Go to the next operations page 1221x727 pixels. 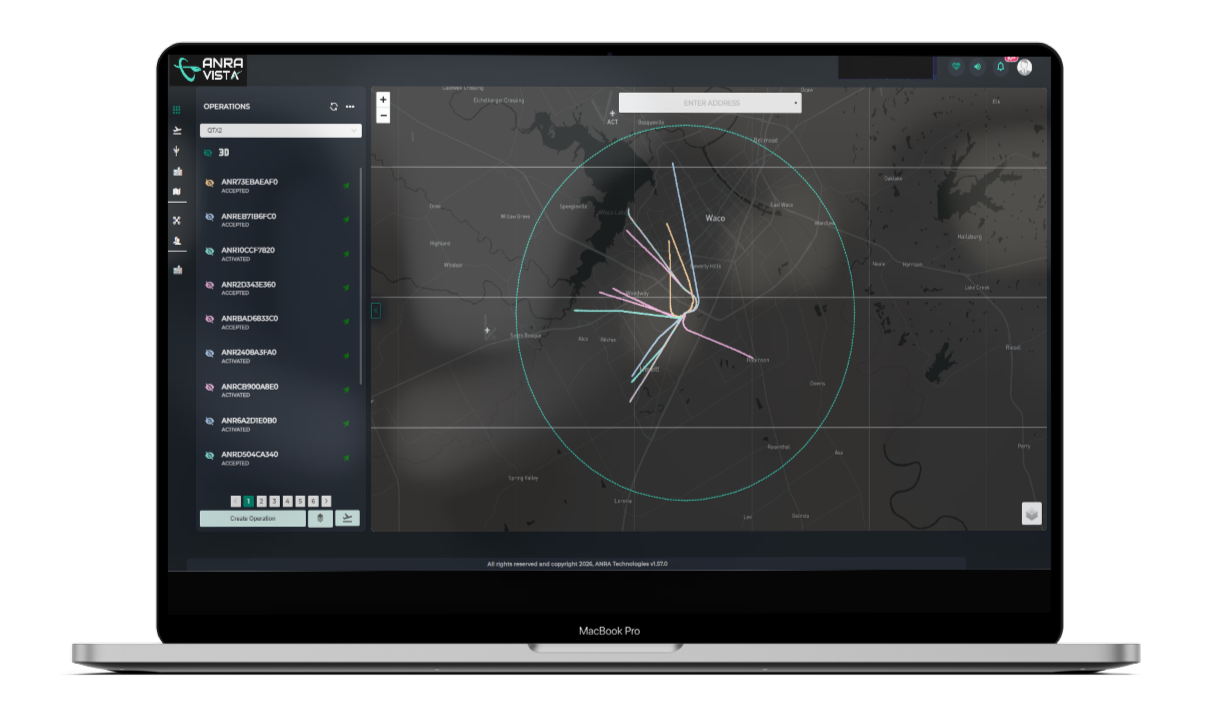[326, 501]
